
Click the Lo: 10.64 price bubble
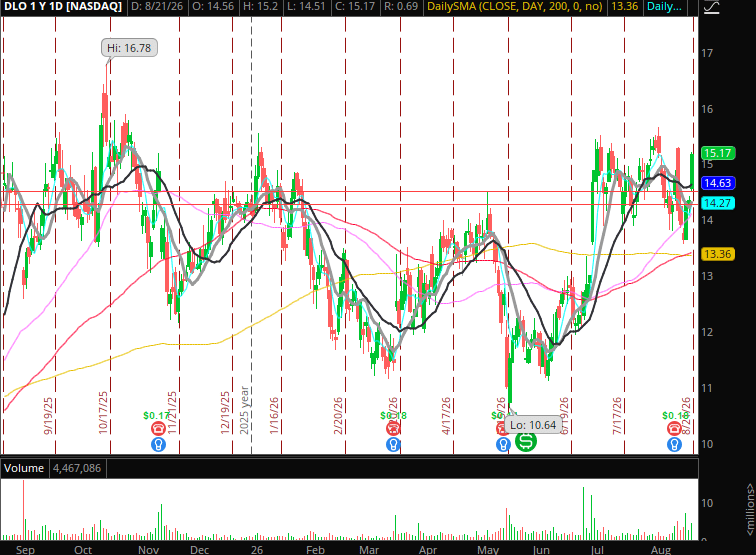point(533,425)
